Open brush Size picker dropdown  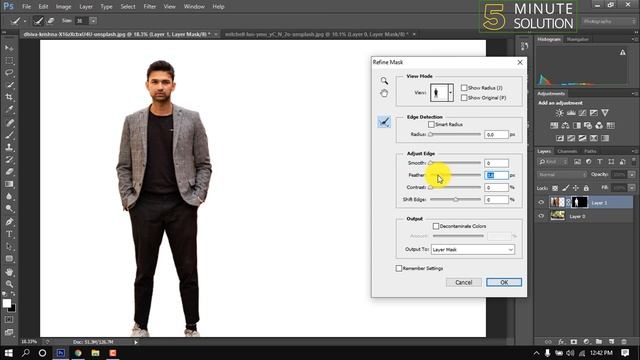tap(93, 20)
